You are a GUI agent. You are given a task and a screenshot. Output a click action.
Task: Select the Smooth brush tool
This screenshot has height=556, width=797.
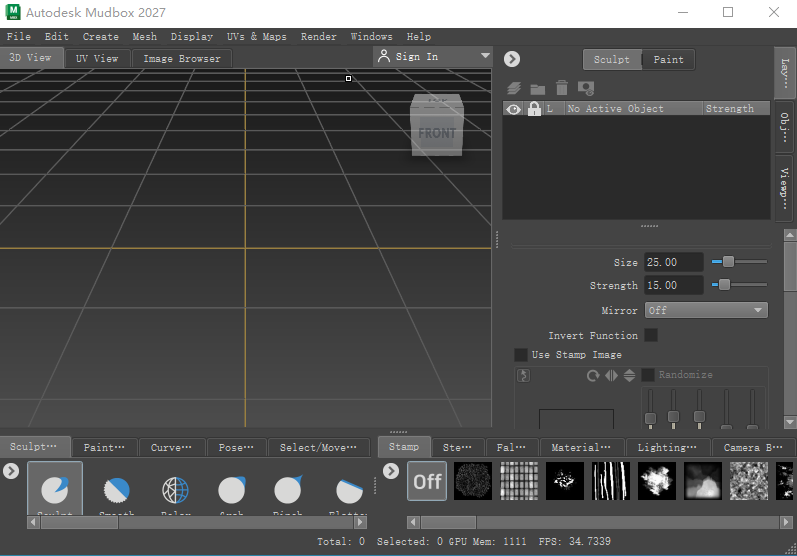coord(116,489)
